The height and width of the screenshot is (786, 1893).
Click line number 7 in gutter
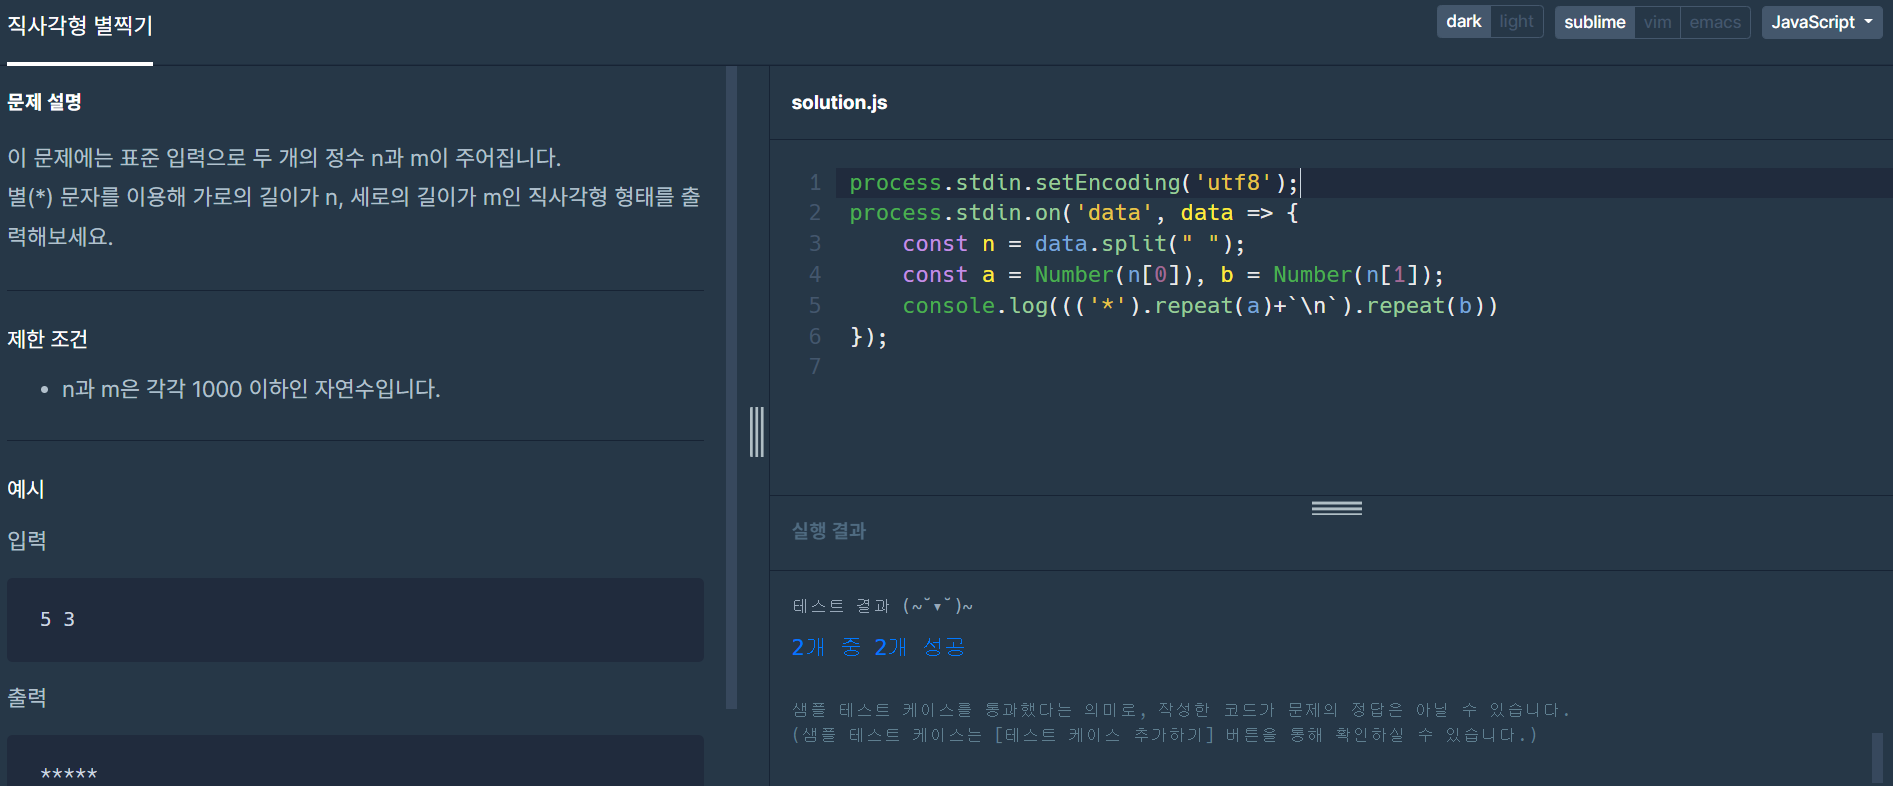(815, 367)
